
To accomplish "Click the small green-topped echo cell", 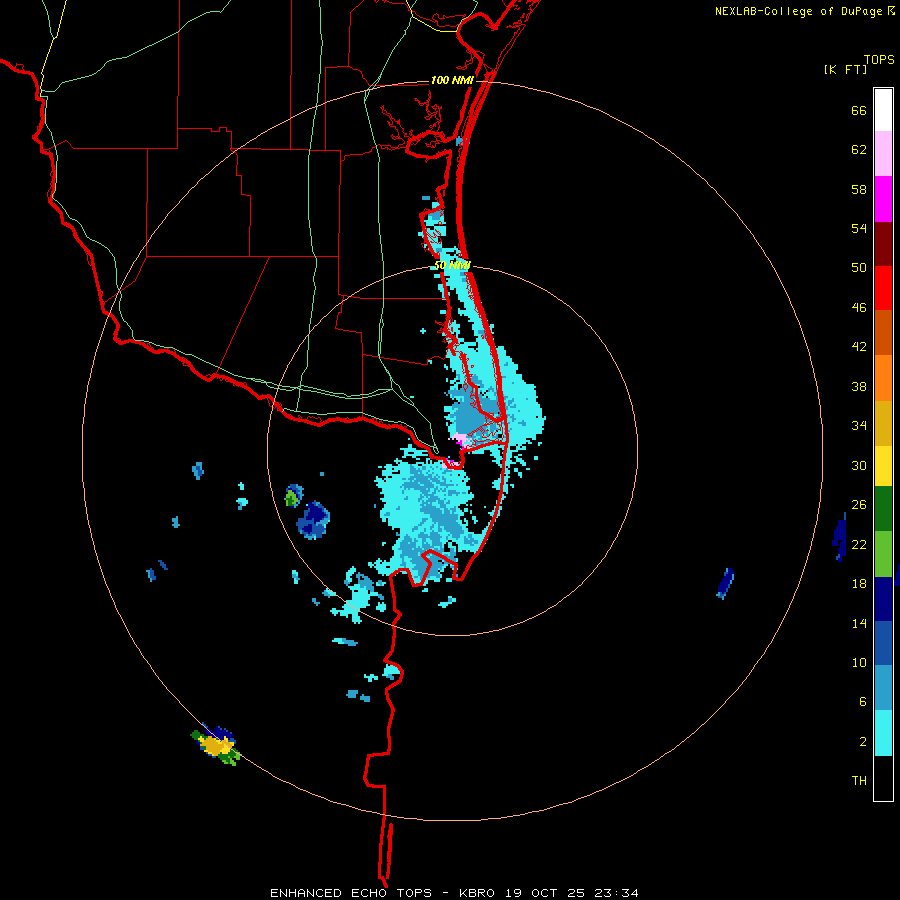I will 294,496.
